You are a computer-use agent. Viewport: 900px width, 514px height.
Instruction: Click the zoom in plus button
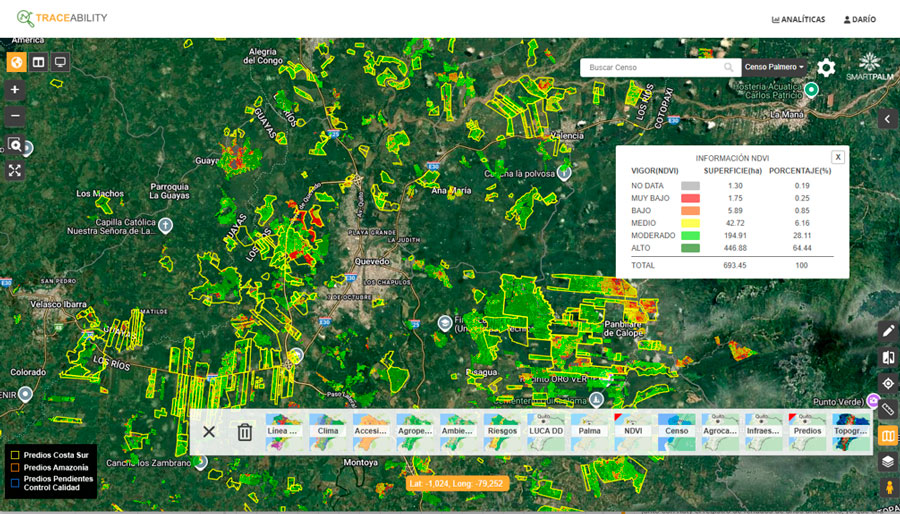tap(15, 89)
